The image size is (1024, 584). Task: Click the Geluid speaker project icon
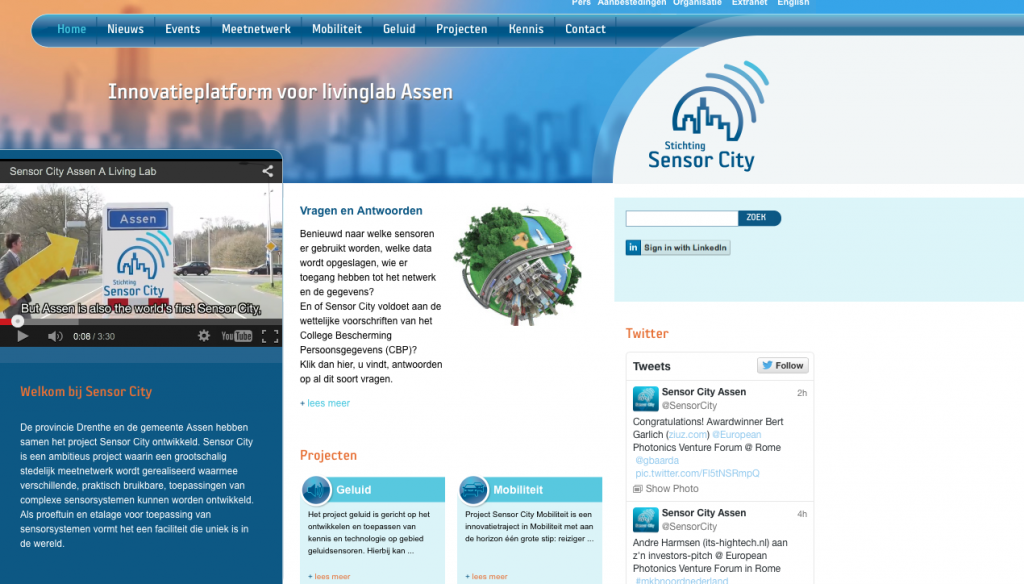pos(316,490)
